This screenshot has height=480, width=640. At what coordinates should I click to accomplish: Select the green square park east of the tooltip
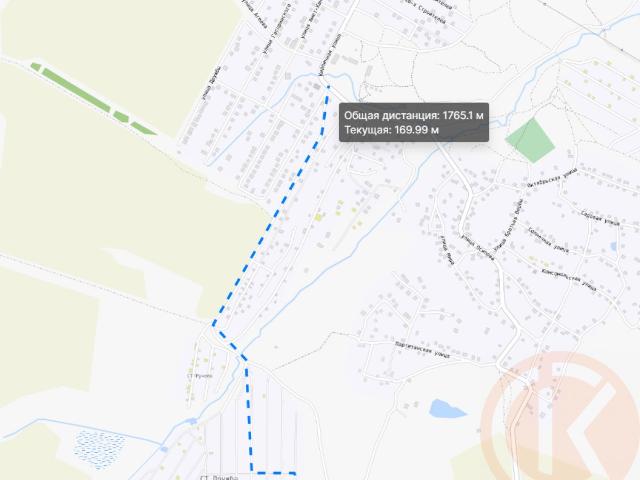click(x=530, y=140)
